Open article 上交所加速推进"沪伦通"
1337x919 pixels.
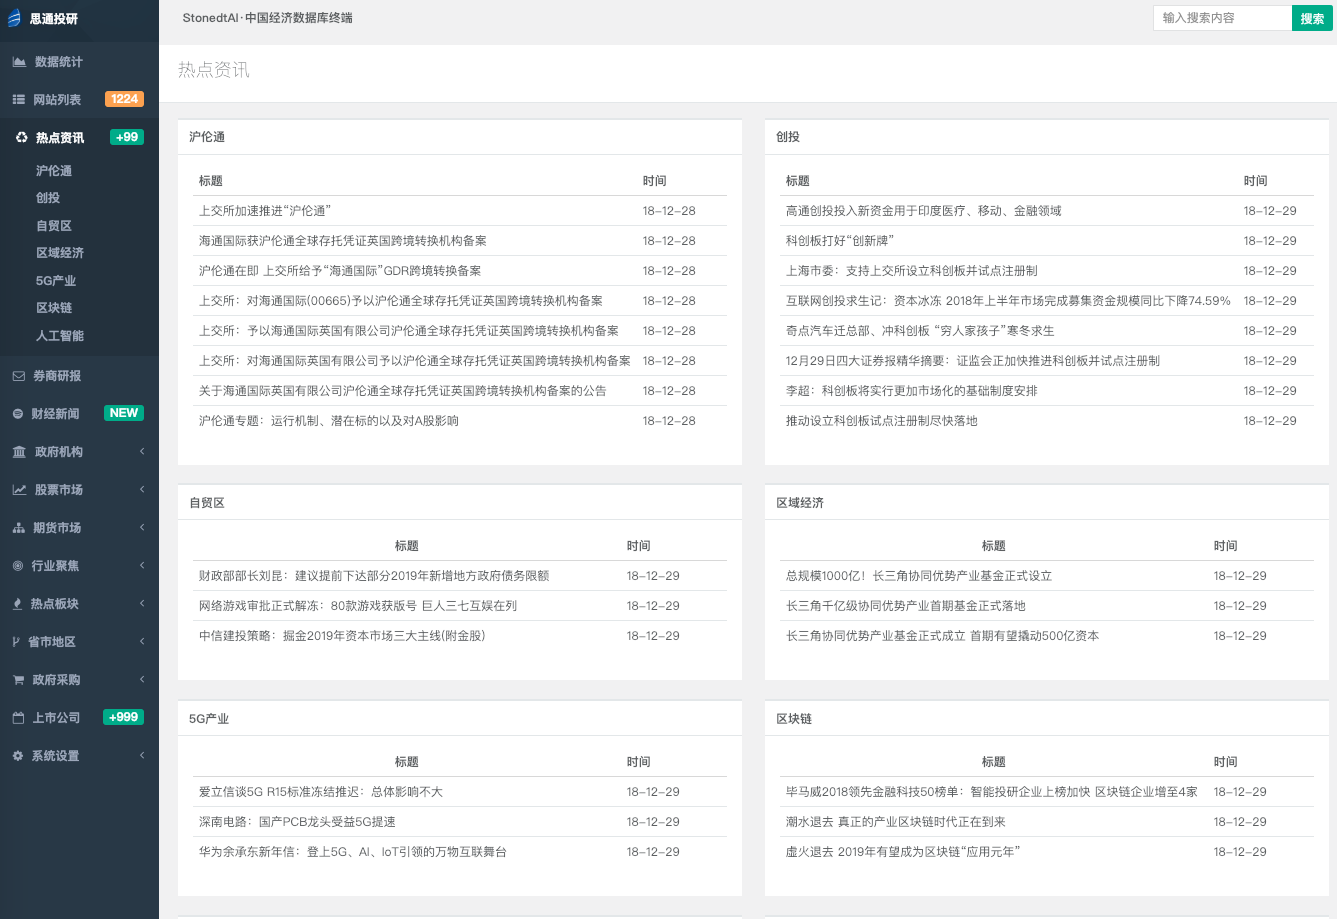click(x=265, y=211)
